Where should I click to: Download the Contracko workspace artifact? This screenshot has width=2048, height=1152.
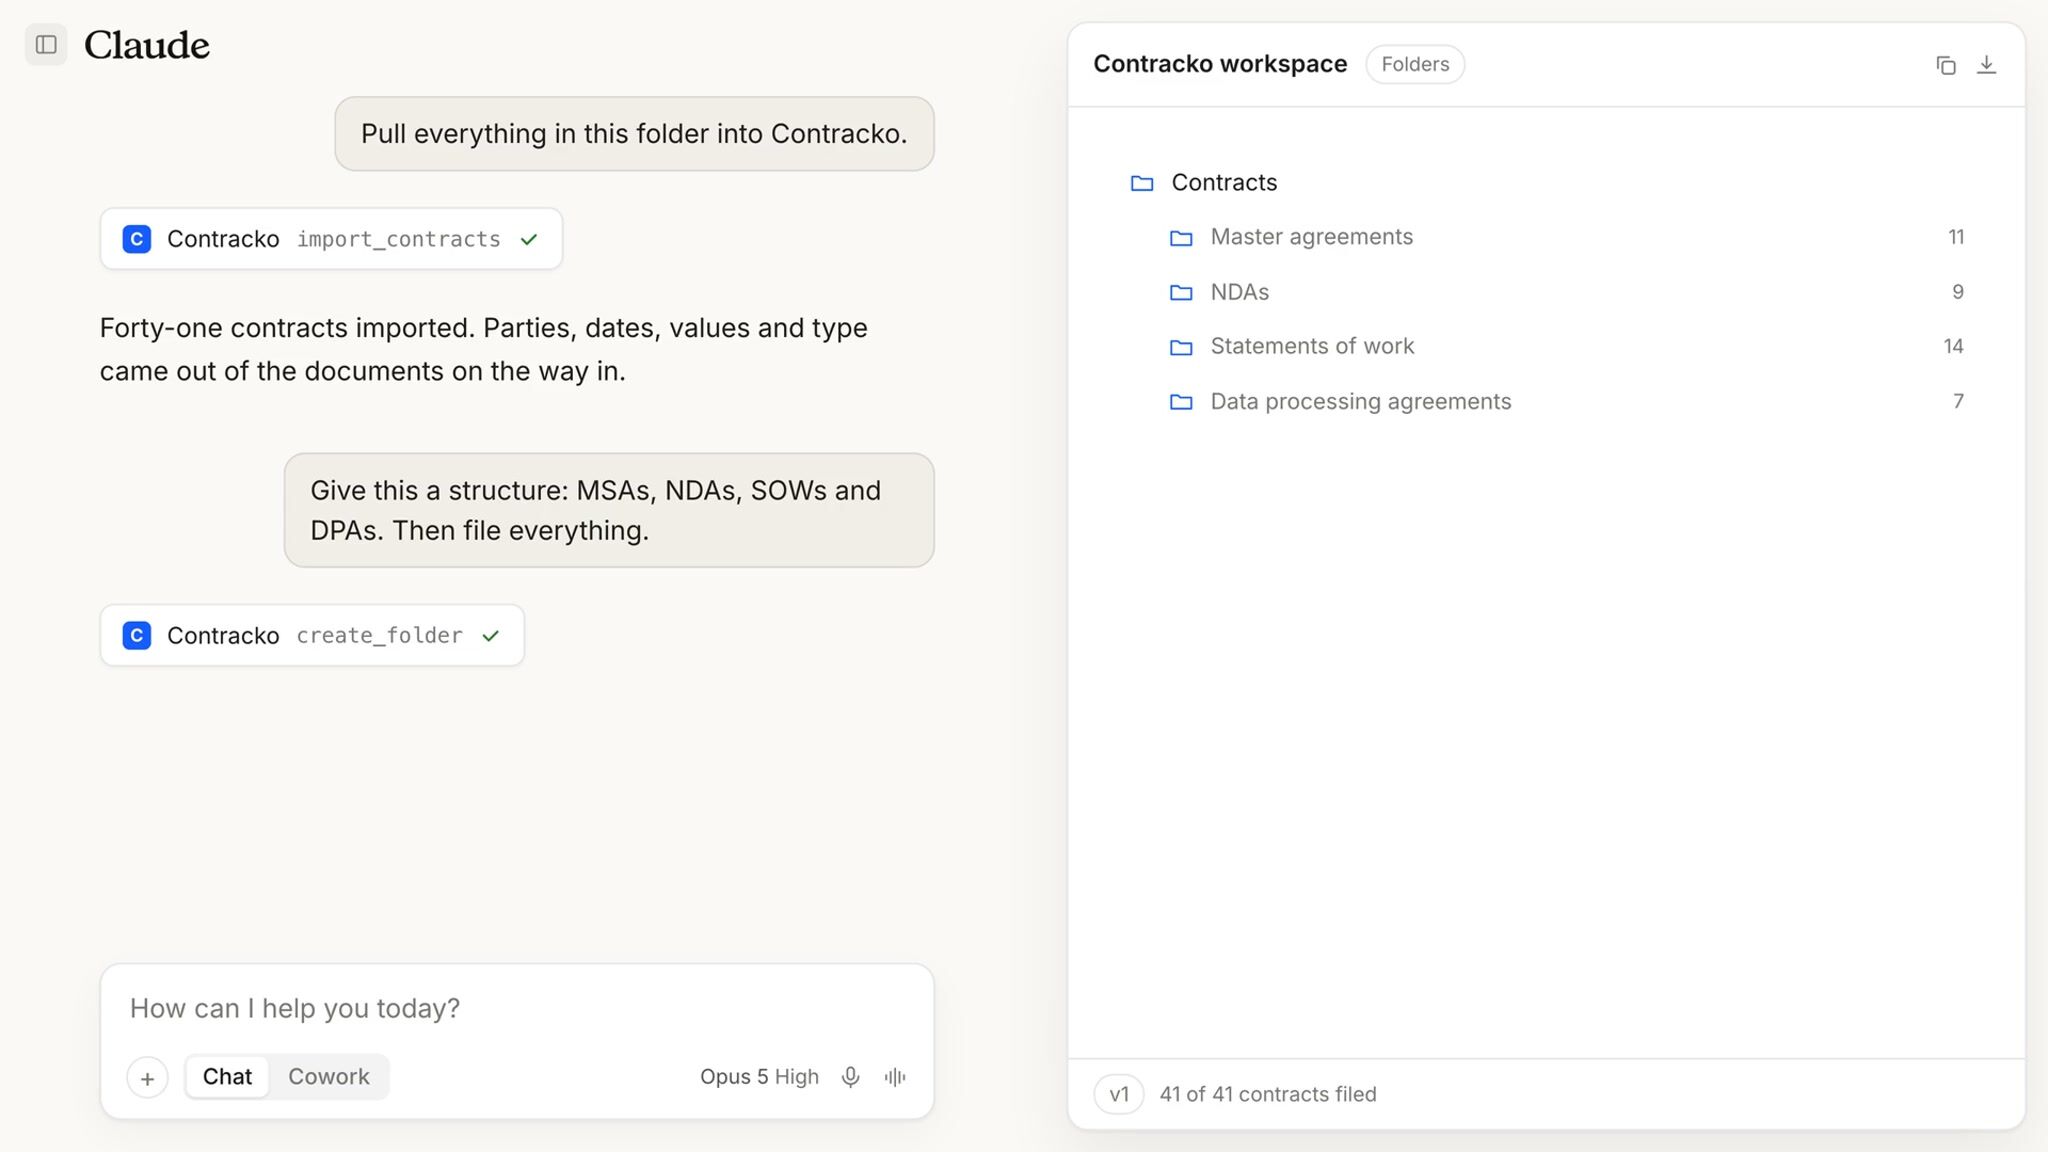point(1986,65)
